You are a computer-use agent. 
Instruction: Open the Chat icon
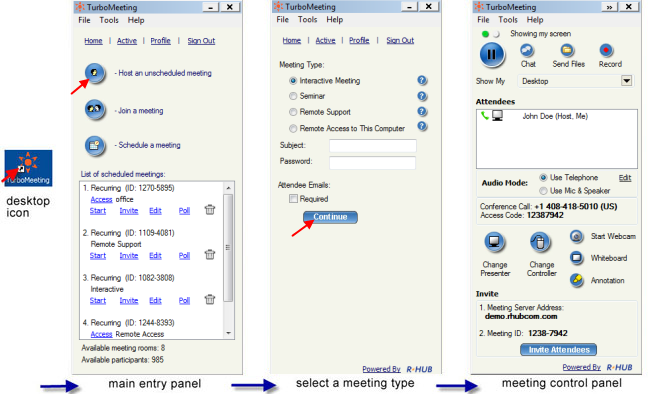tap(527, 51)
